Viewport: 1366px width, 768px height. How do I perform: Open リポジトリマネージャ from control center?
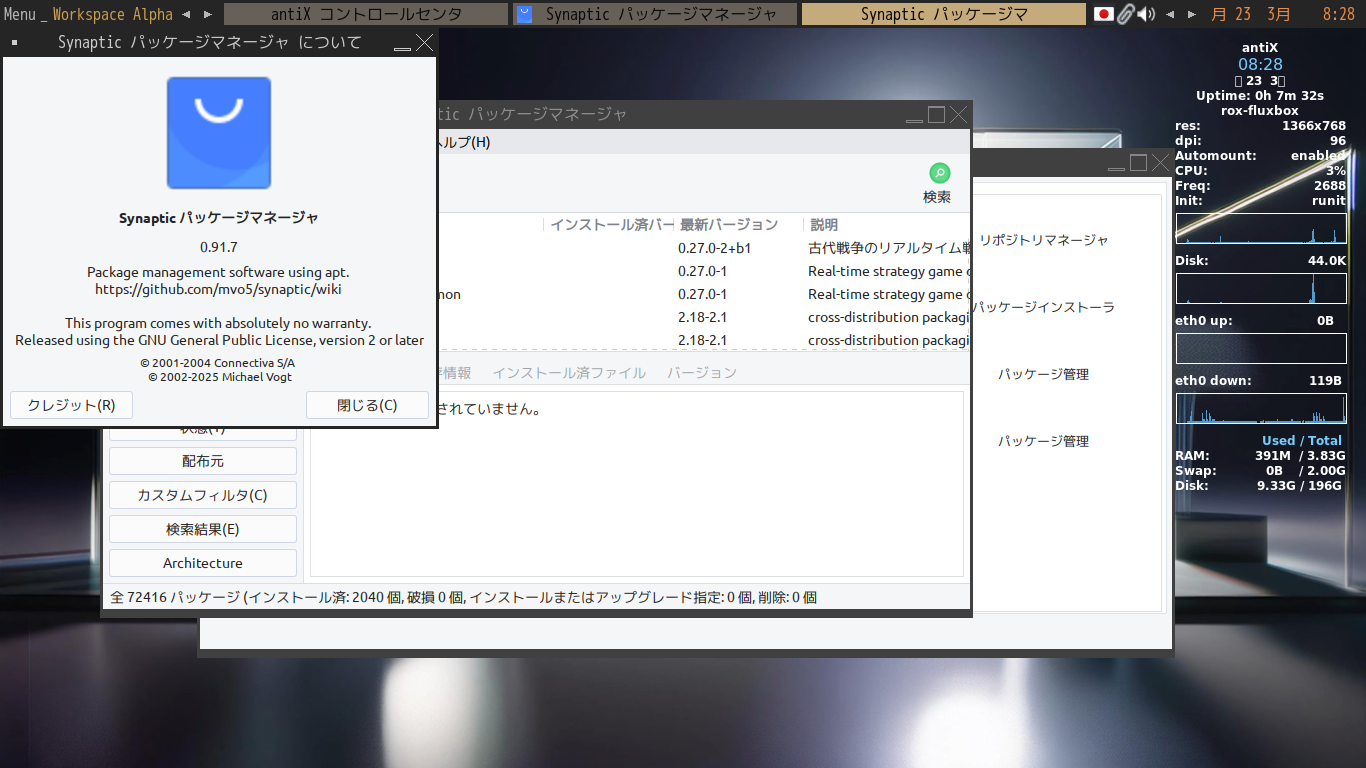point(1044,239)
